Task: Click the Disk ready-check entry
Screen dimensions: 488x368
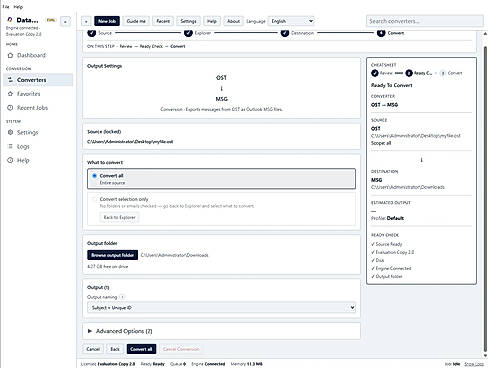Action: (378, 260)
